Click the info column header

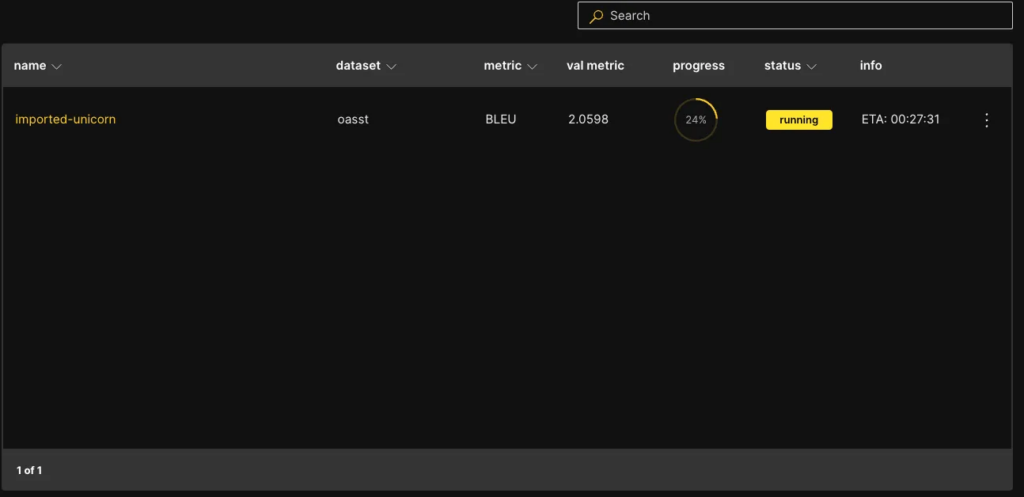click(x=870, y=66)
